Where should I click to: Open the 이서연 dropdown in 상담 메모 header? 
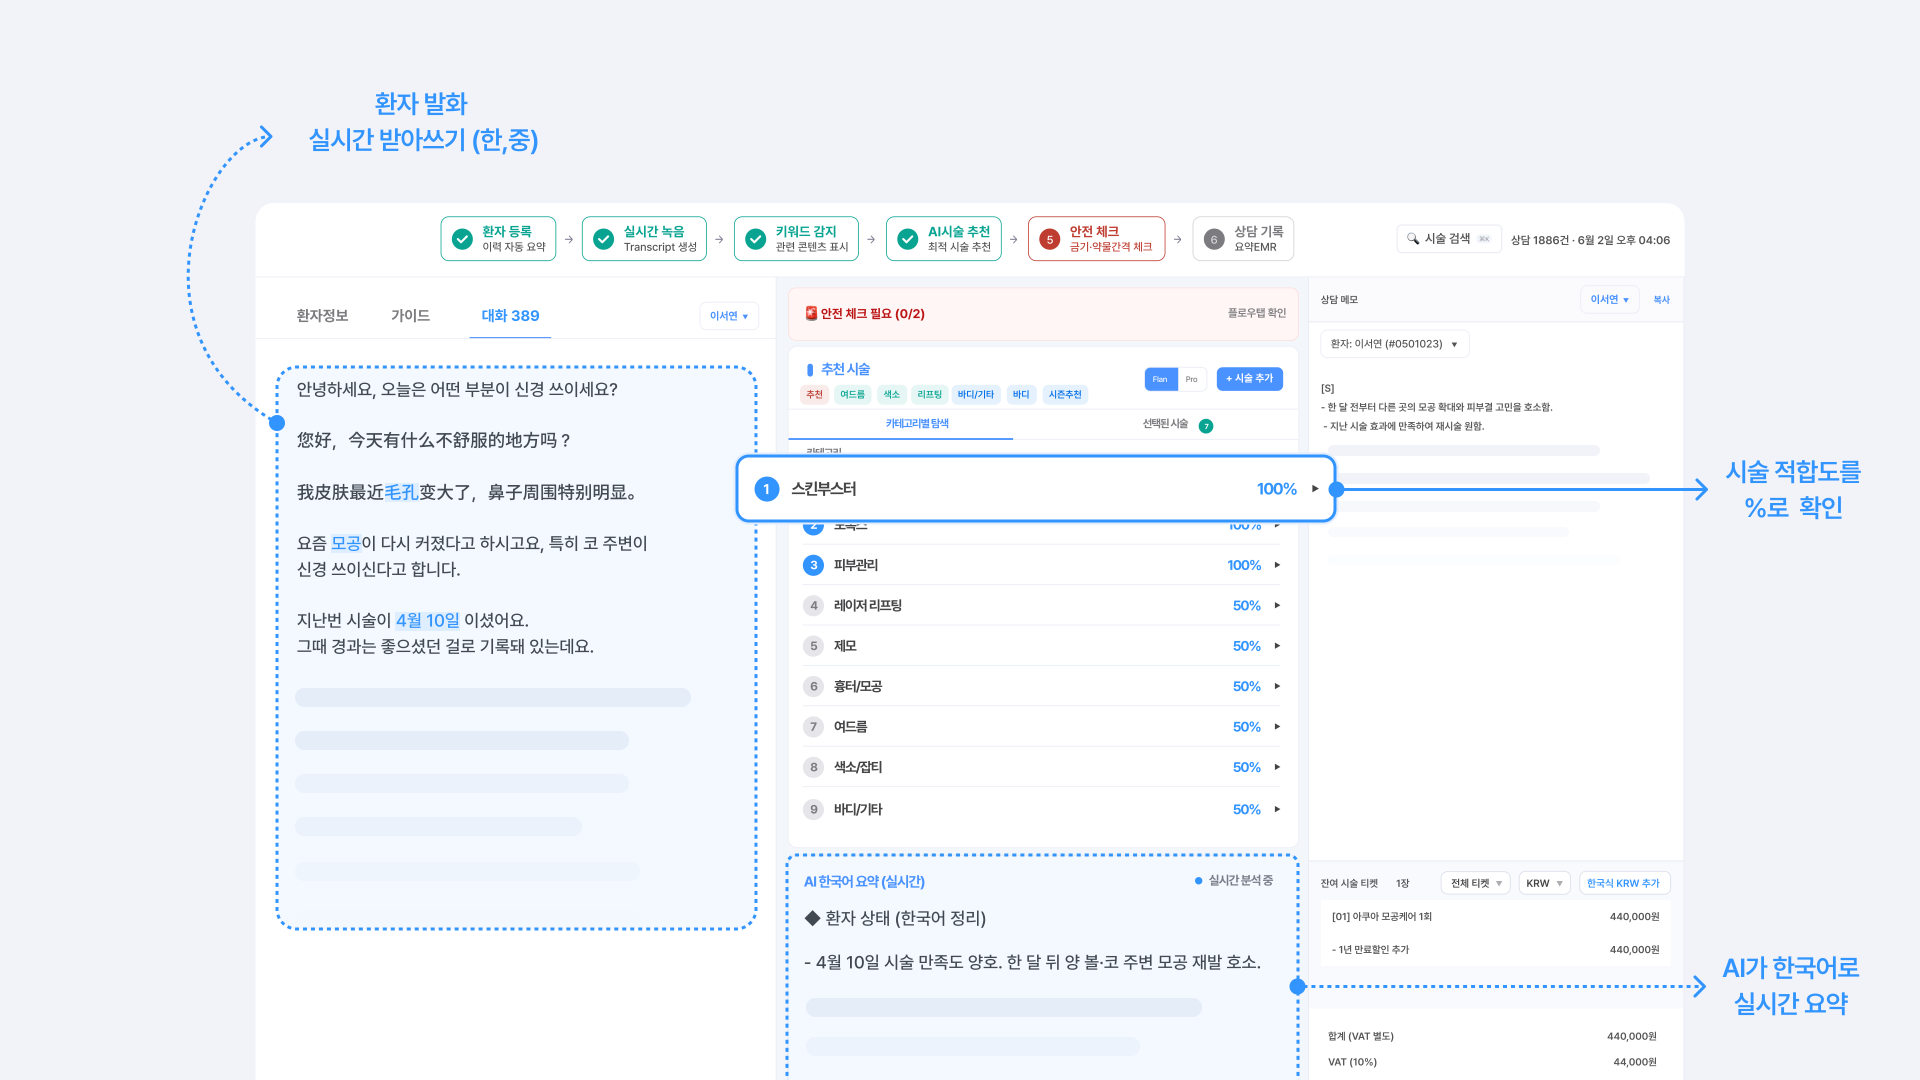[x=1610, y=300]
